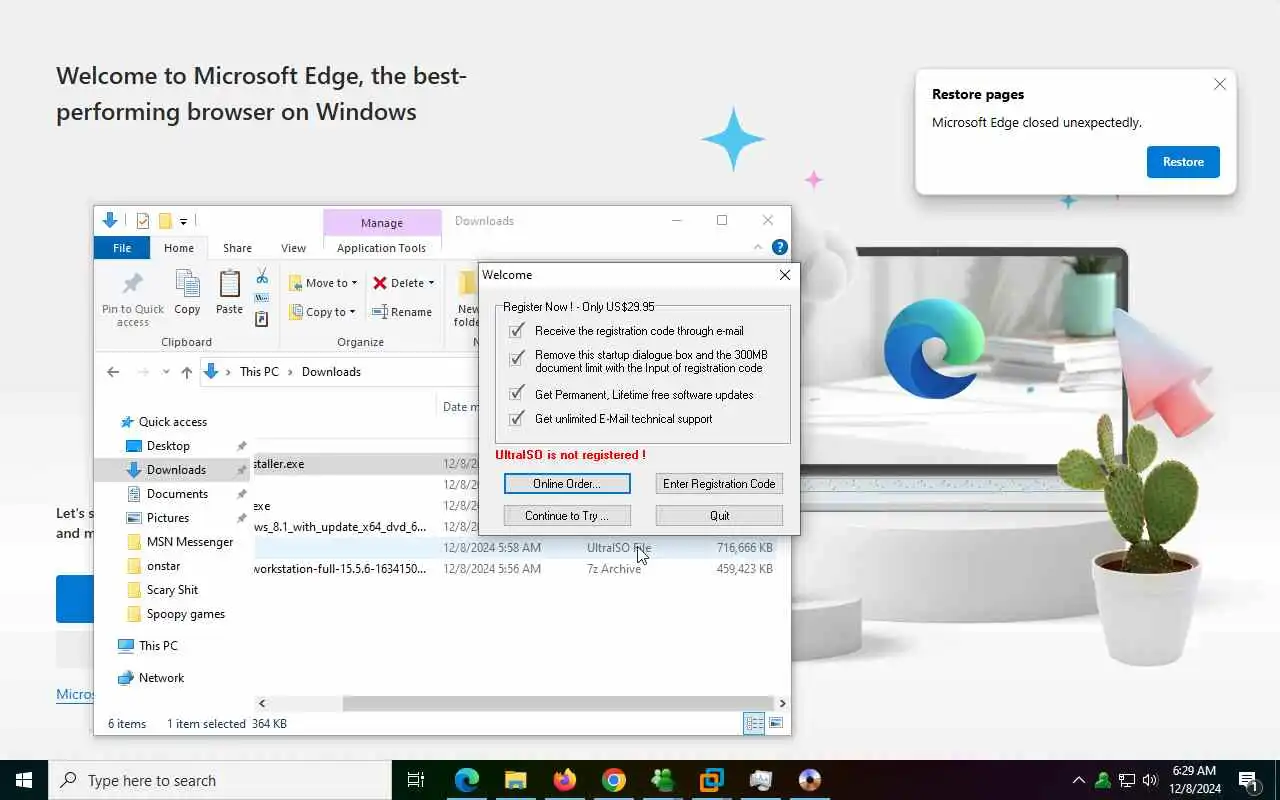This screenshot has width=1280, height=800.
Task: Click the Continue to Try... button
Action: (x=567, y=516)
